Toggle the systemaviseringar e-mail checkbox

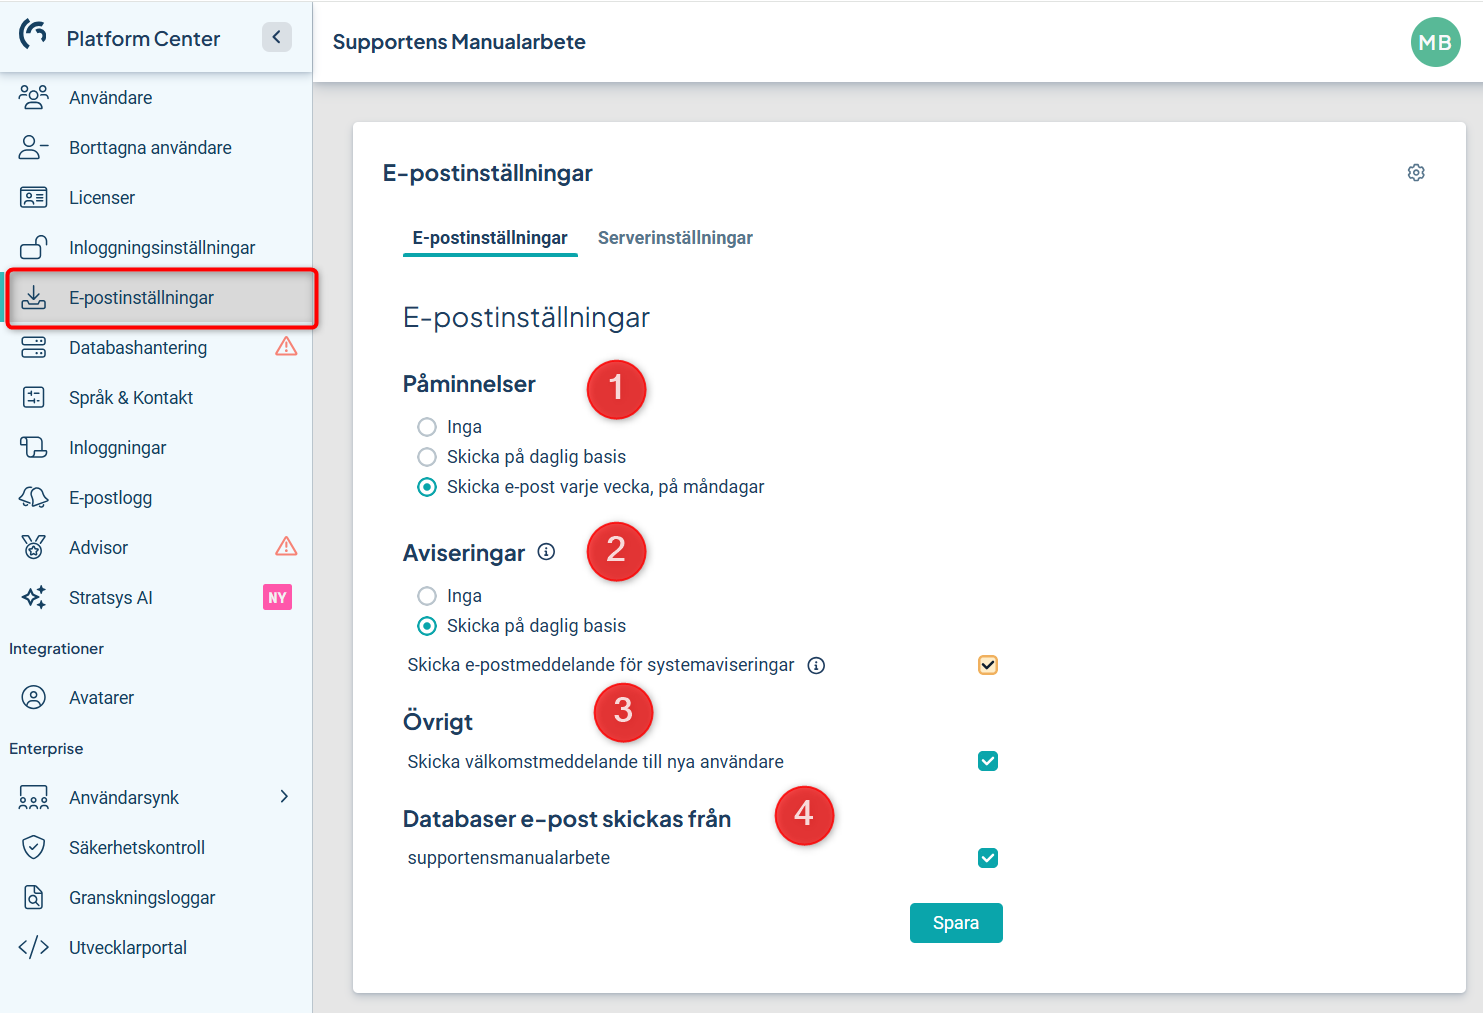[988, 665]
